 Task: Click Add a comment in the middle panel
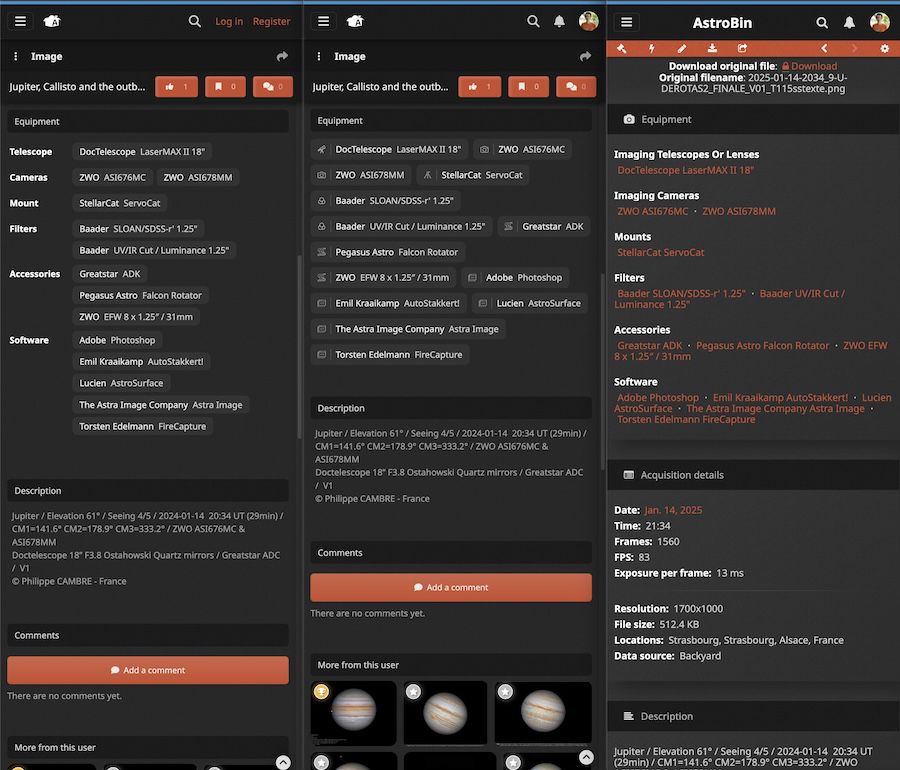click(x=451, y=588)
